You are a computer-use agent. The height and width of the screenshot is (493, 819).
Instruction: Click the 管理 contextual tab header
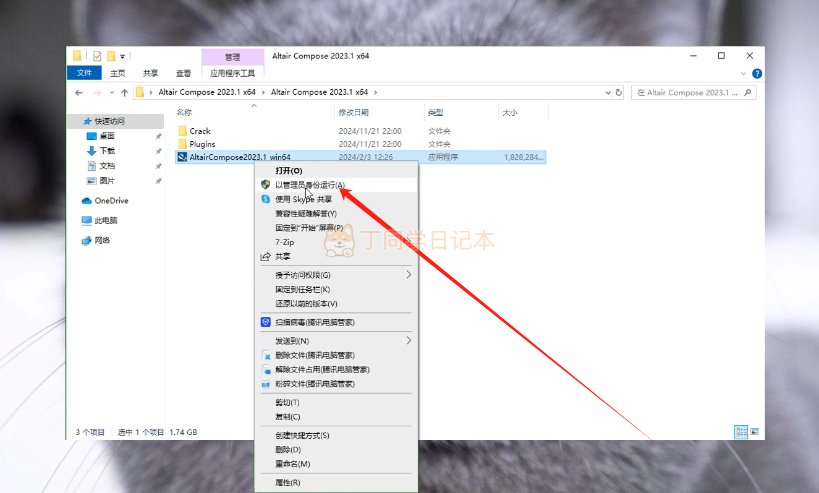(232, 57)
